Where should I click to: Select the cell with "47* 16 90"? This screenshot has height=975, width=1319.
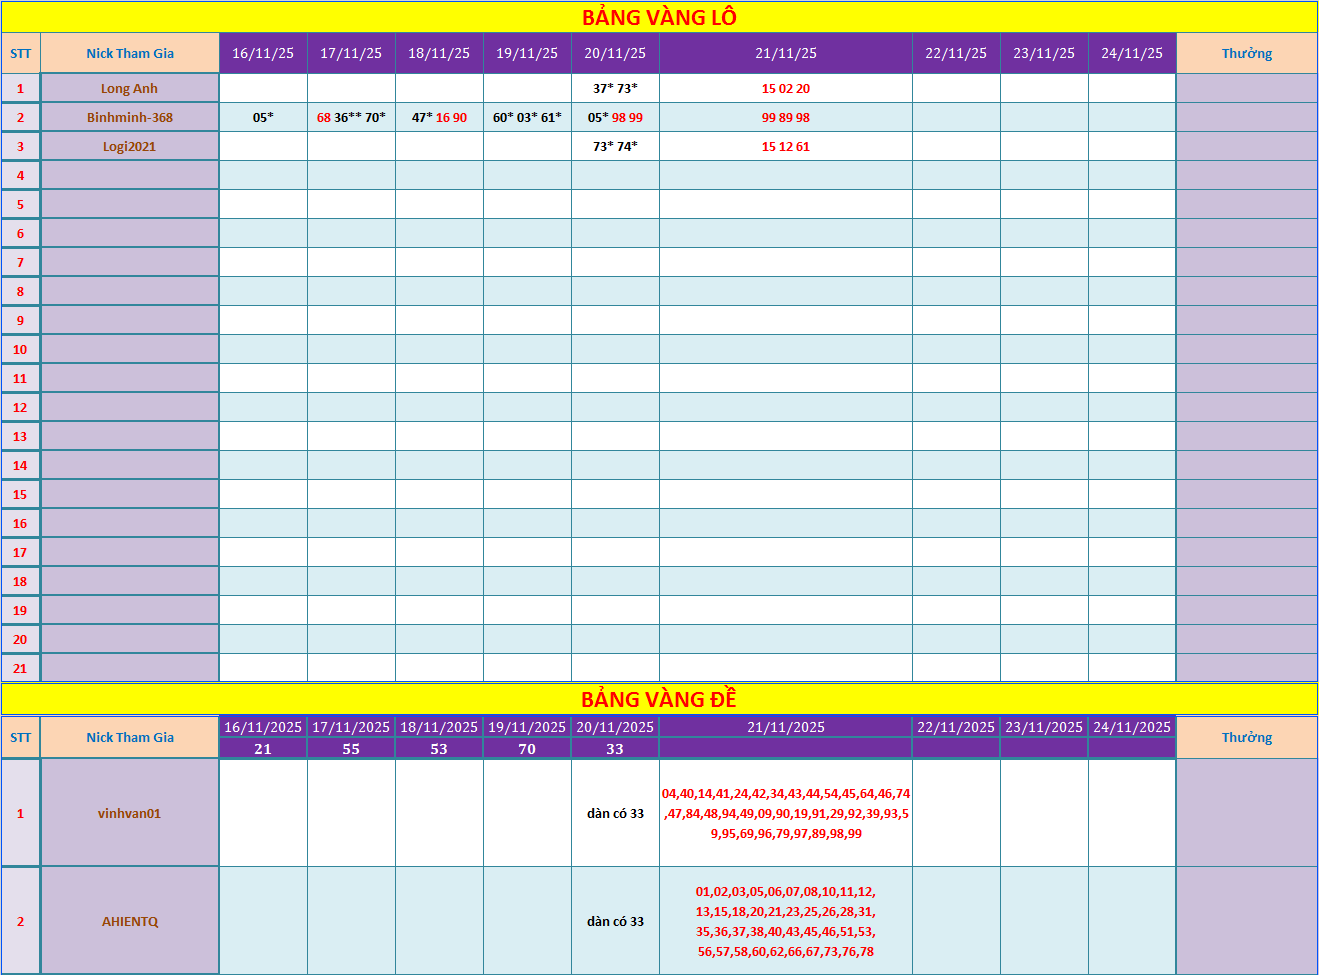coord(439,117)
